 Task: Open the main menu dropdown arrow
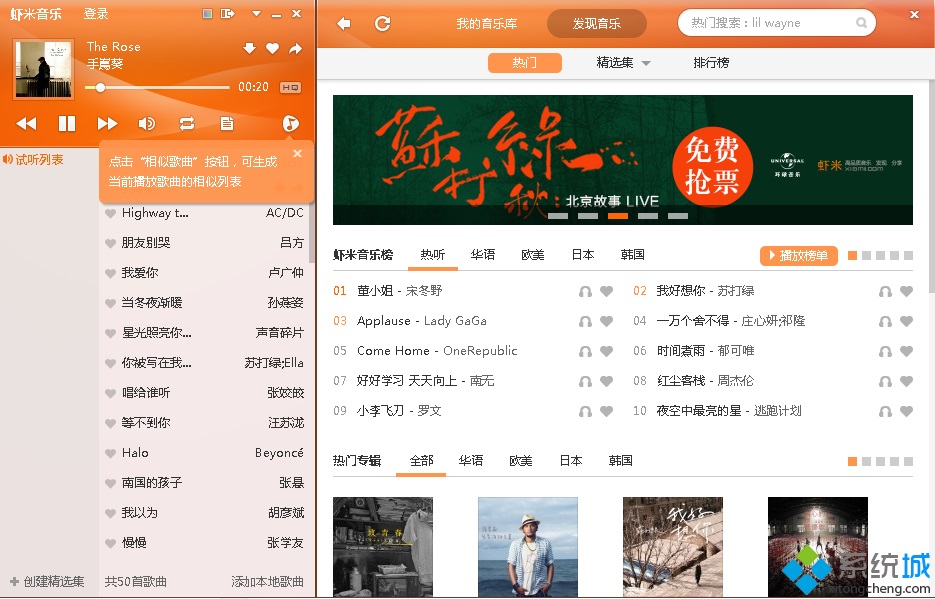point(256,13)
